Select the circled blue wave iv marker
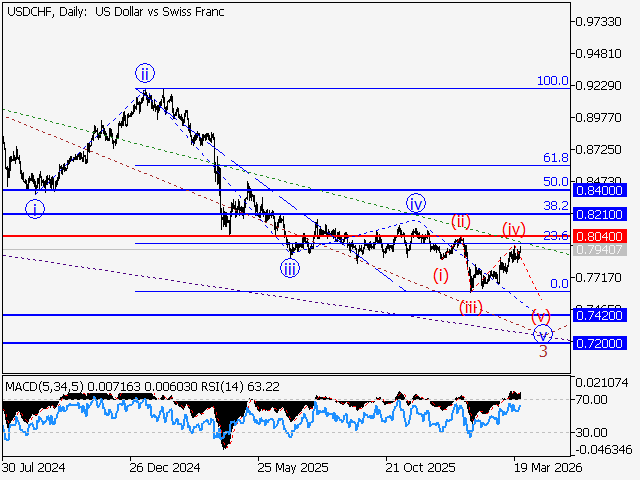640x480 pixels. click(x=416, y=204)
